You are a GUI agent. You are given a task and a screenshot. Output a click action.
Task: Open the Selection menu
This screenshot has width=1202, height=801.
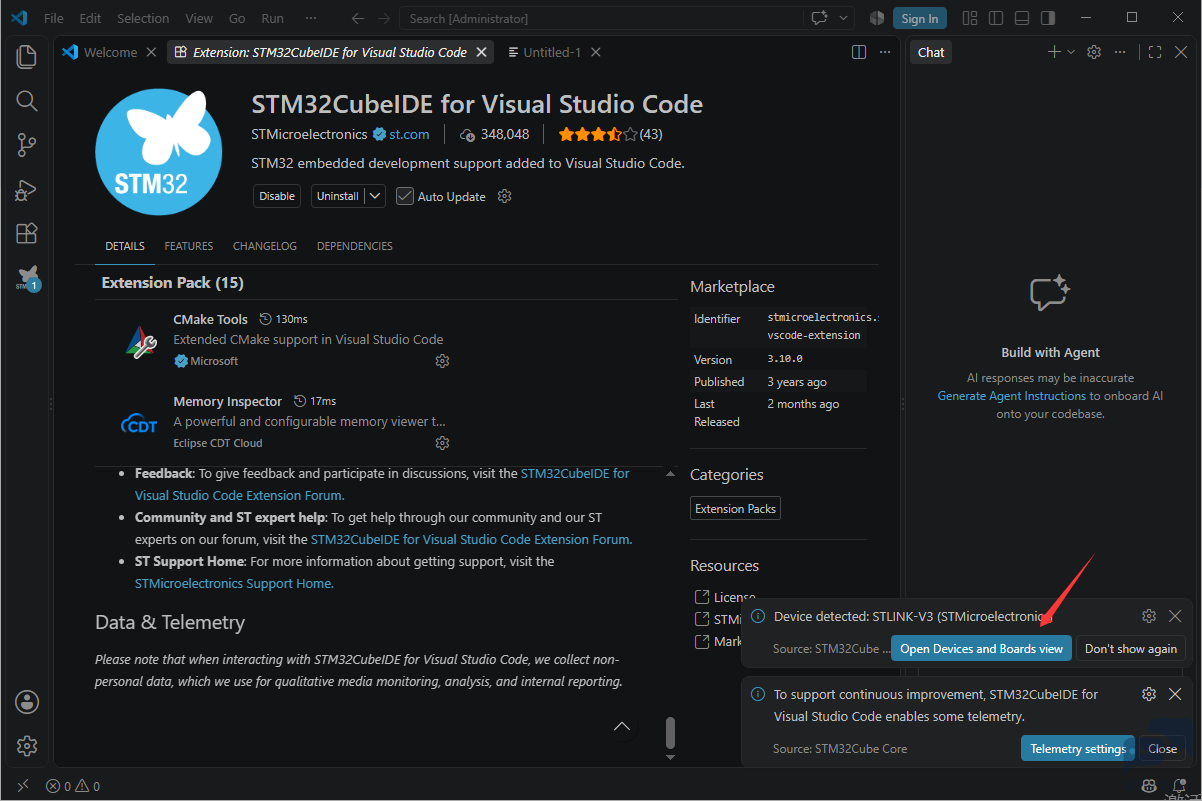click(x=143, y=18)
